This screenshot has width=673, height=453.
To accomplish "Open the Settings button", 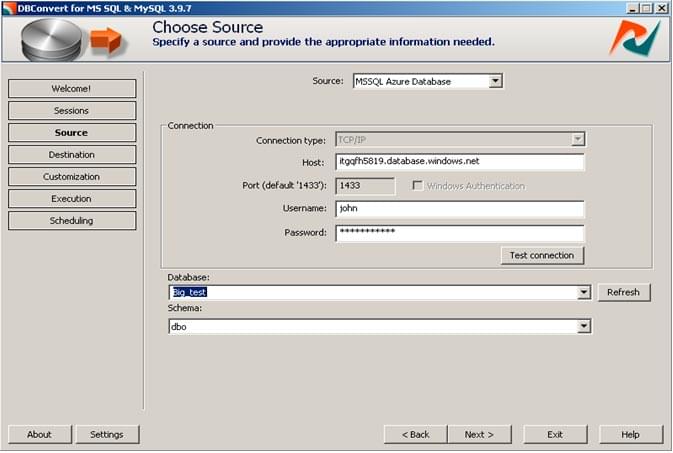I will pos(107,435).
